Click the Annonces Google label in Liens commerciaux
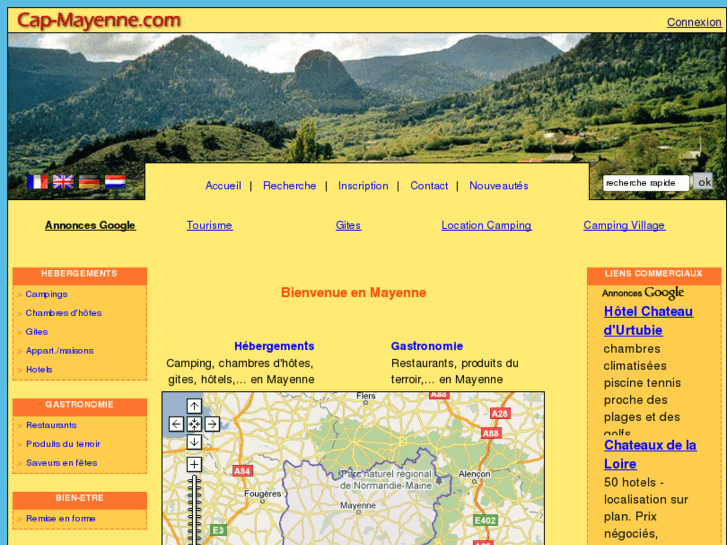Image resolution: width=727 pixels, height=545 pixels. pos(643,293)
